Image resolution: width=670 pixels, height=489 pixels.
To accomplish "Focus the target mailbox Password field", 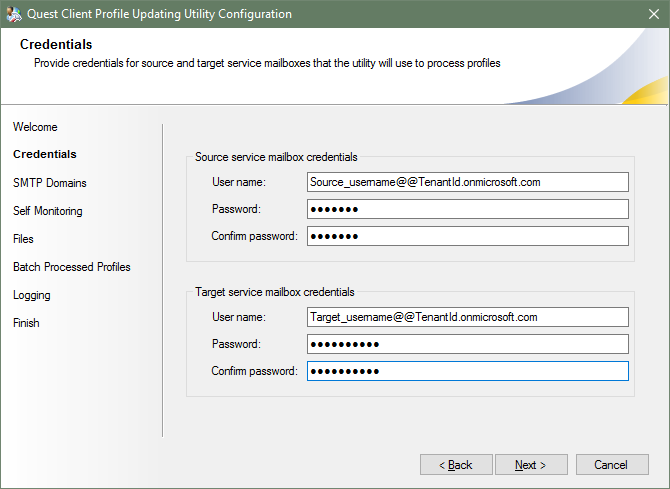I will (467, 344).
